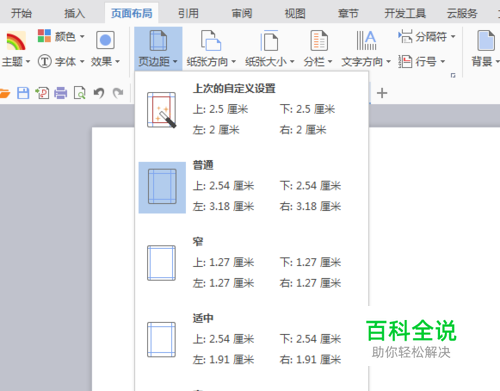Open the 分隔符 breaks dropdown
The width and height of the screenshot is (500, 391).
tap(427, 36)
